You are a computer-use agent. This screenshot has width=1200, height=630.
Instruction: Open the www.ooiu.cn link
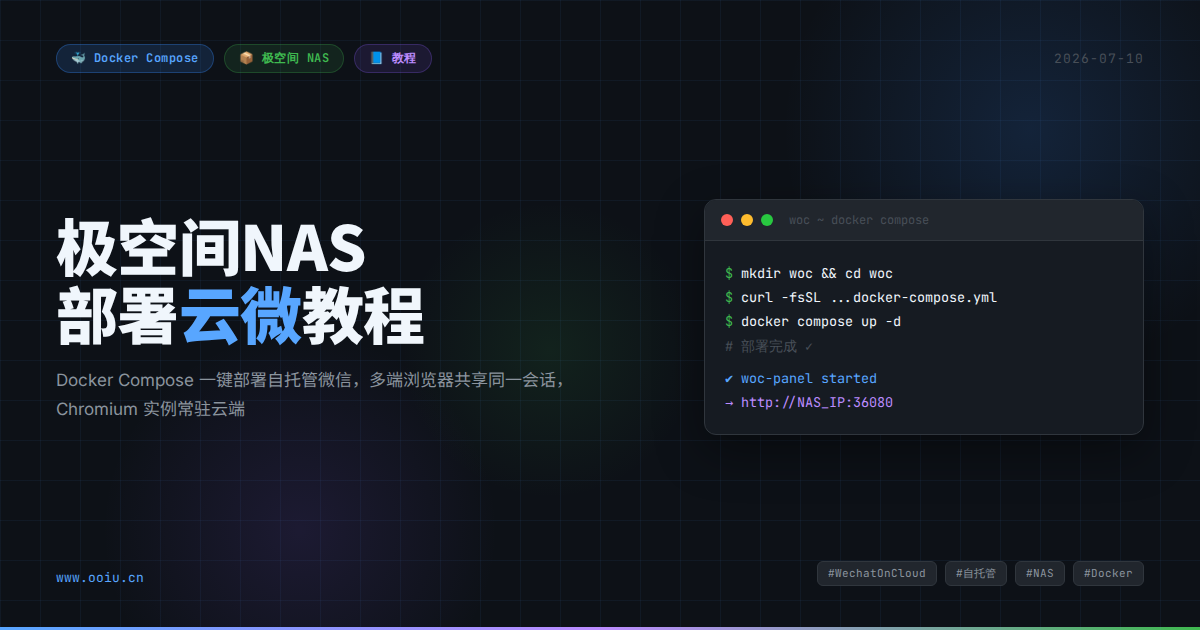click(100, 577)
